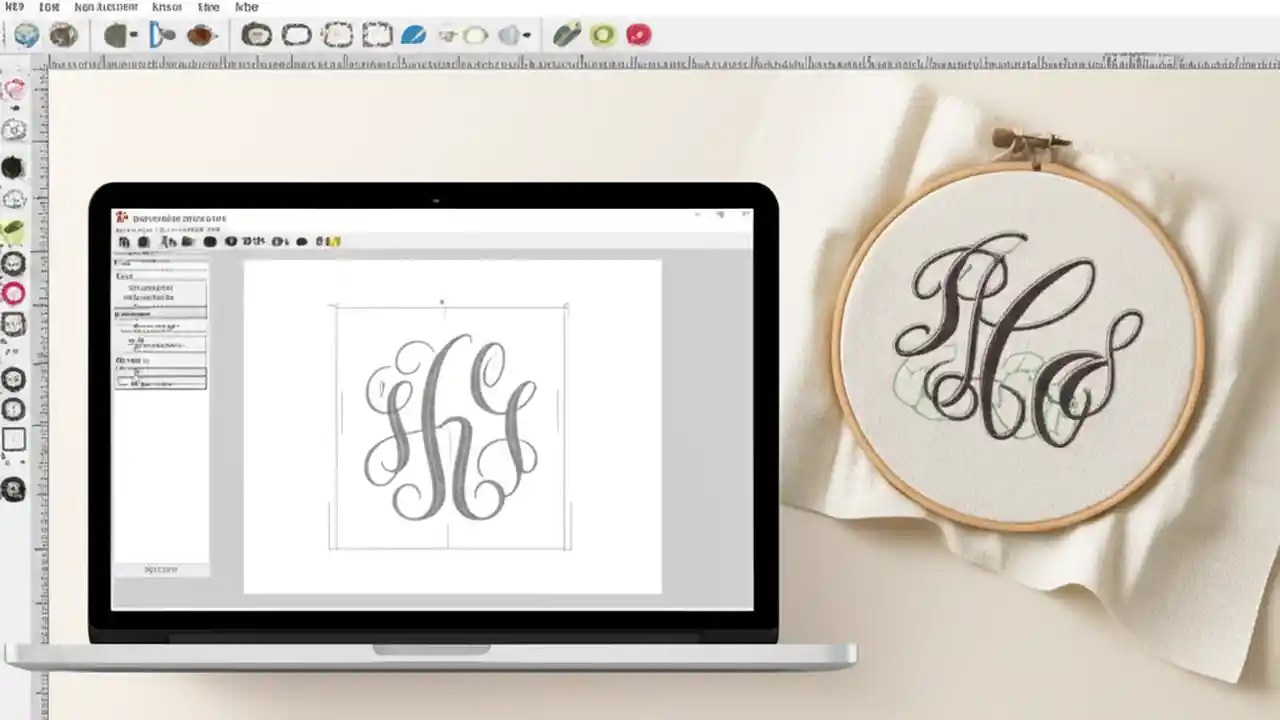Viewport: 1280px width, 720px height.
Task: Select the green pencil edit icon
Action: point(566,35)
